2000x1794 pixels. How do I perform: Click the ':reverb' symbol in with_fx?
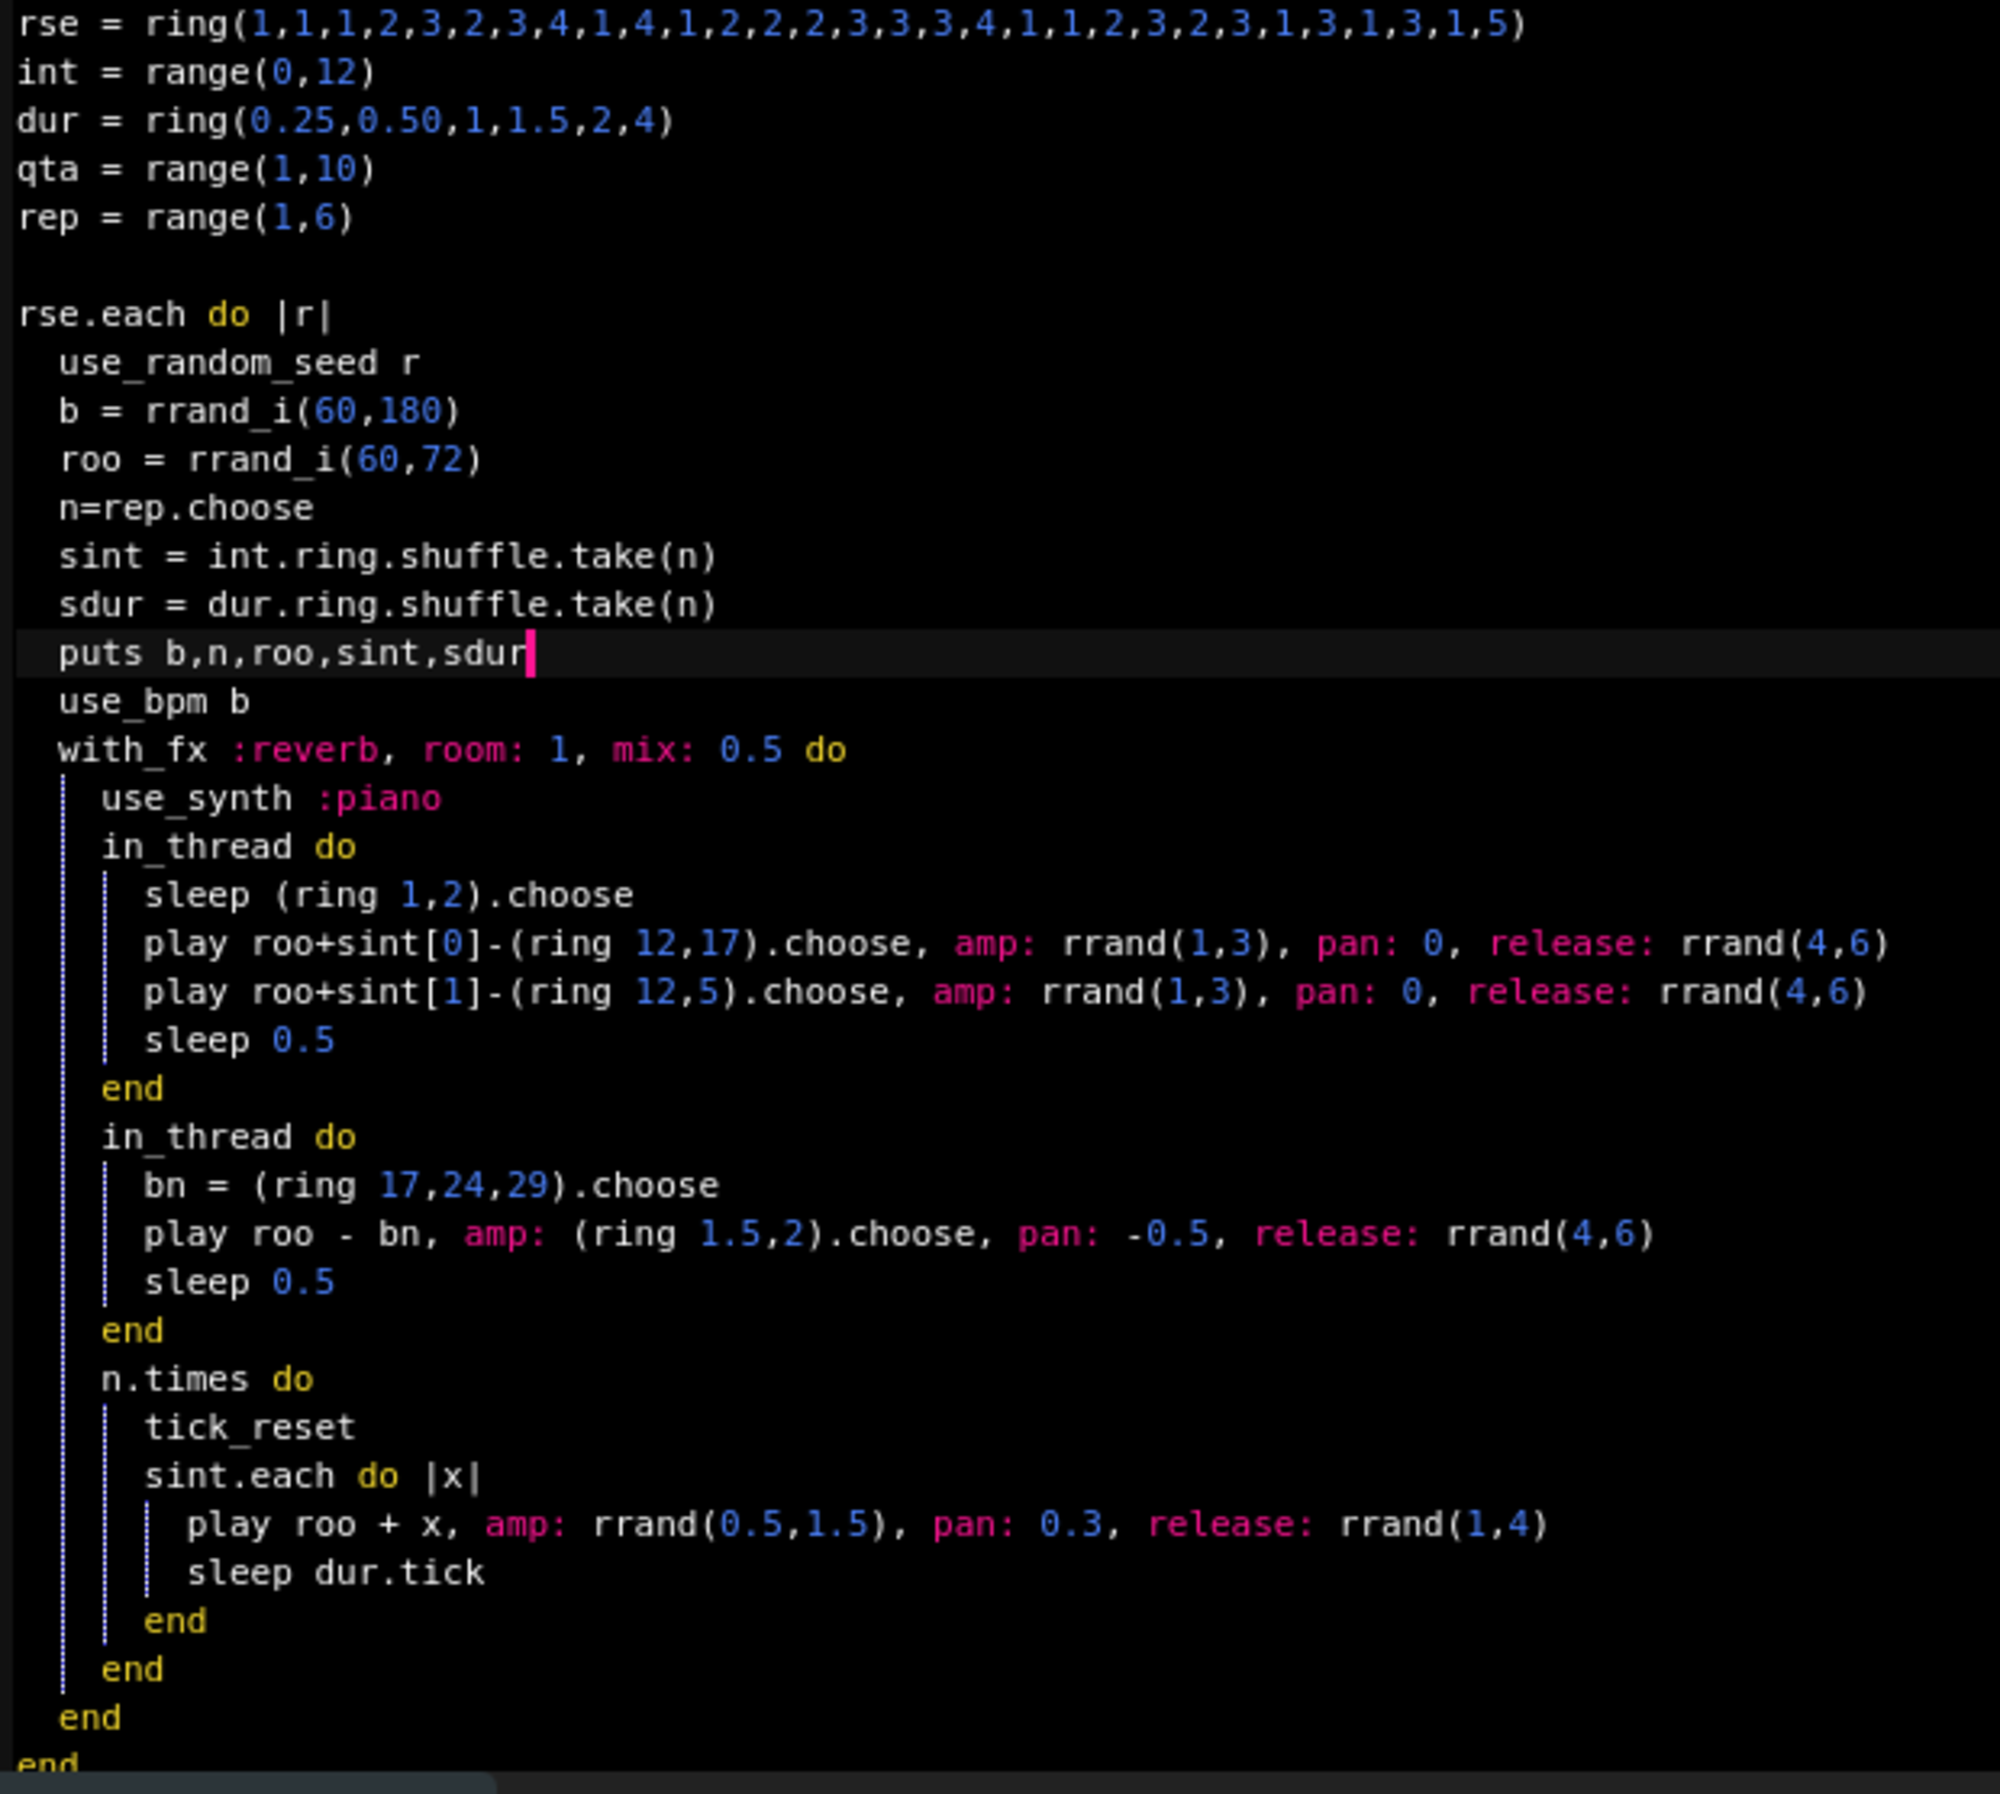[x=304, y=749]
